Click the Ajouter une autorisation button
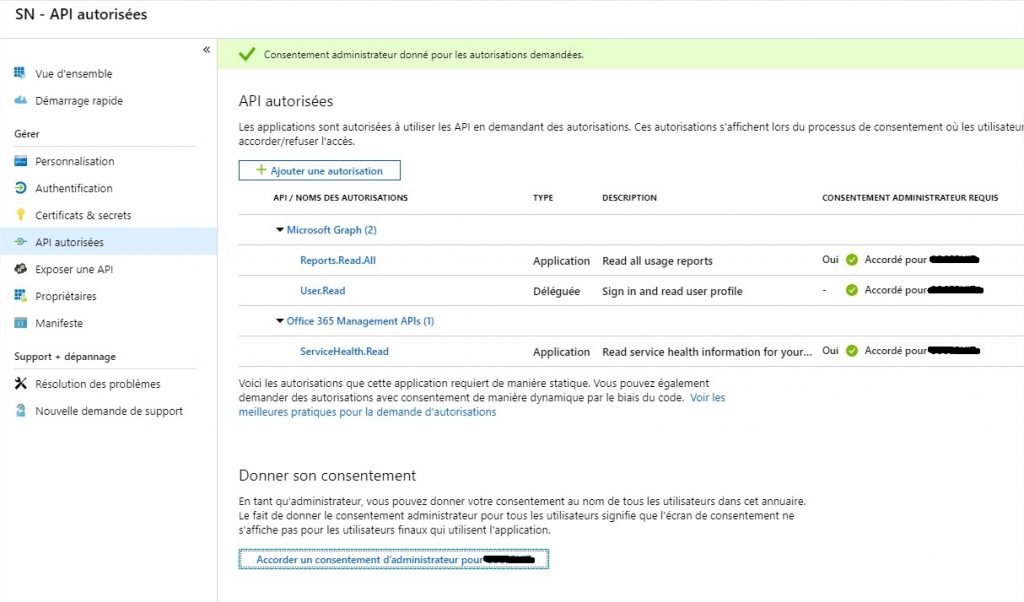This screenshot has width=1024, height=602. point(319,170)
